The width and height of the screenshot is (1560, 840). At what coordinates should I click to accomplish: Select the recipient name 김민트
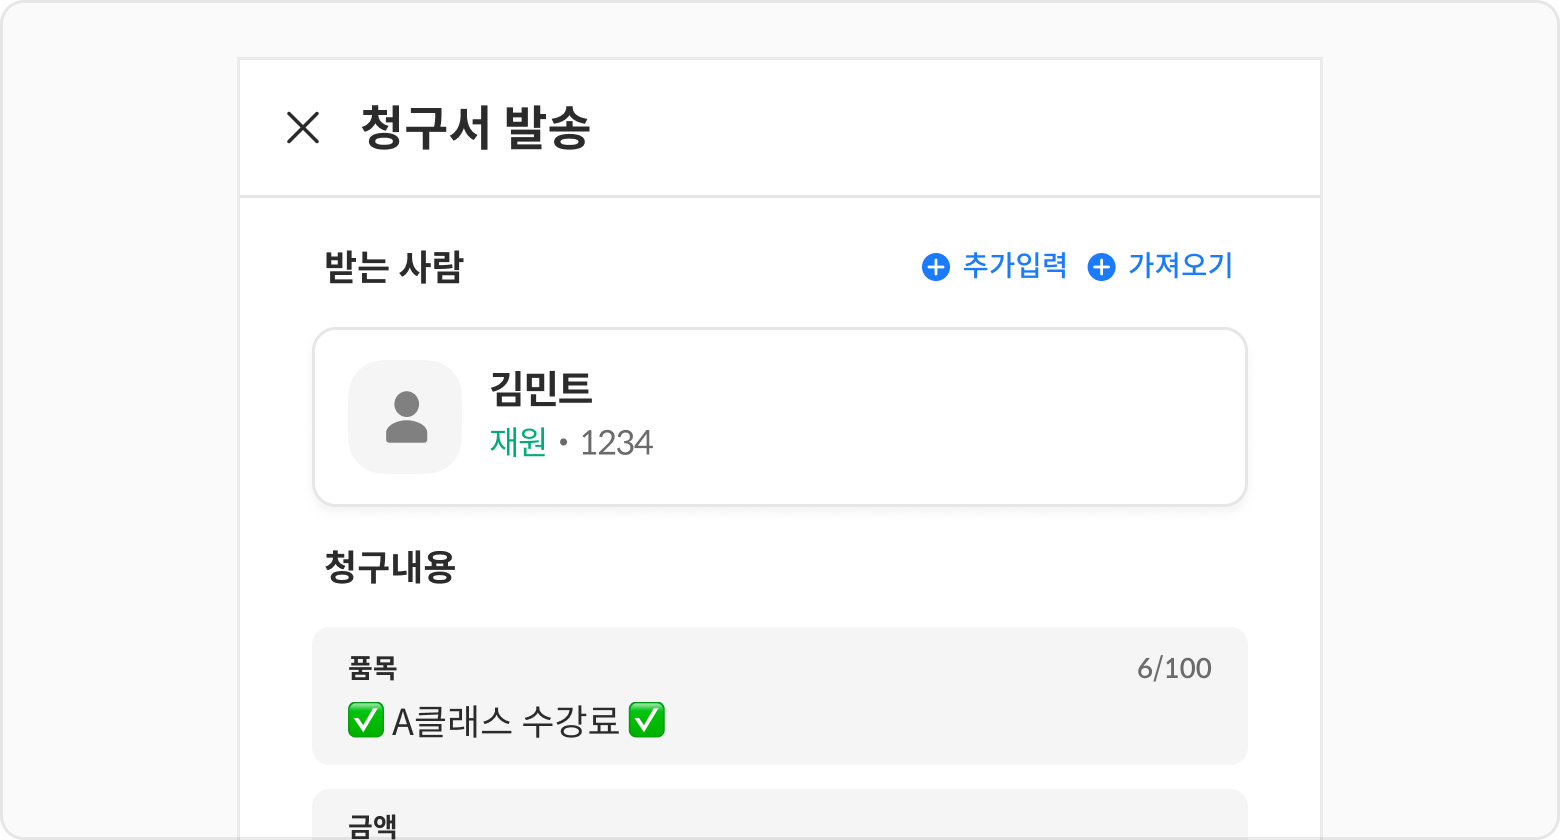[541, 389]
